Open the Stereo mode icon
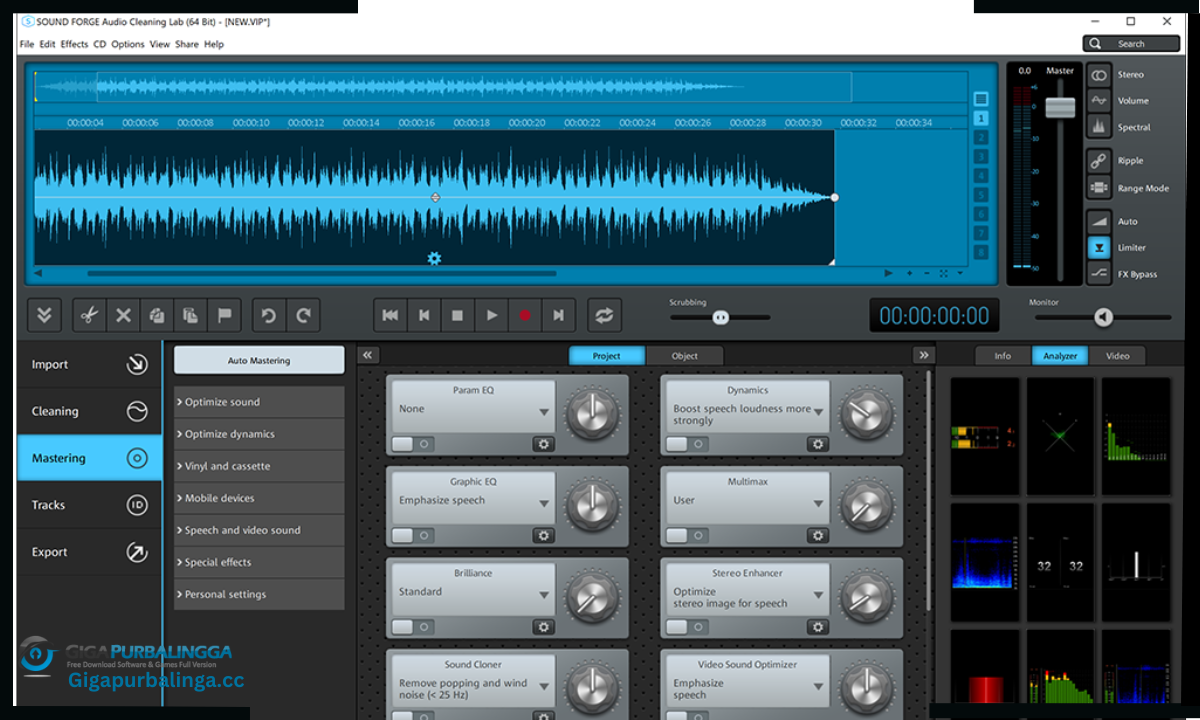Screen dimensions: 1200x720 1099,75
